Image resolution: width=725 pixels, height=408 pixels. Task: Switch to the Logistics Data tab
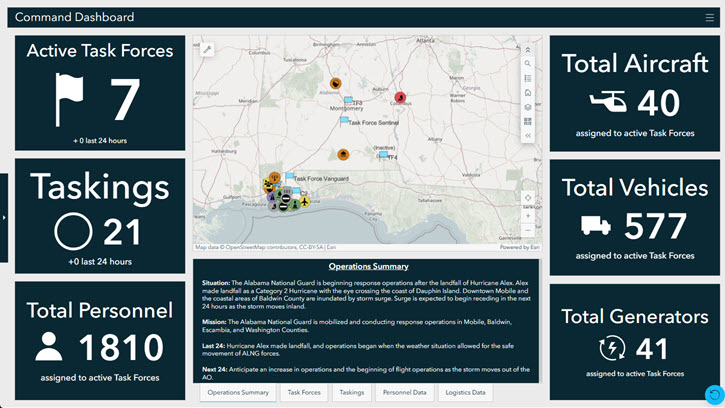[x=465, y=392]
